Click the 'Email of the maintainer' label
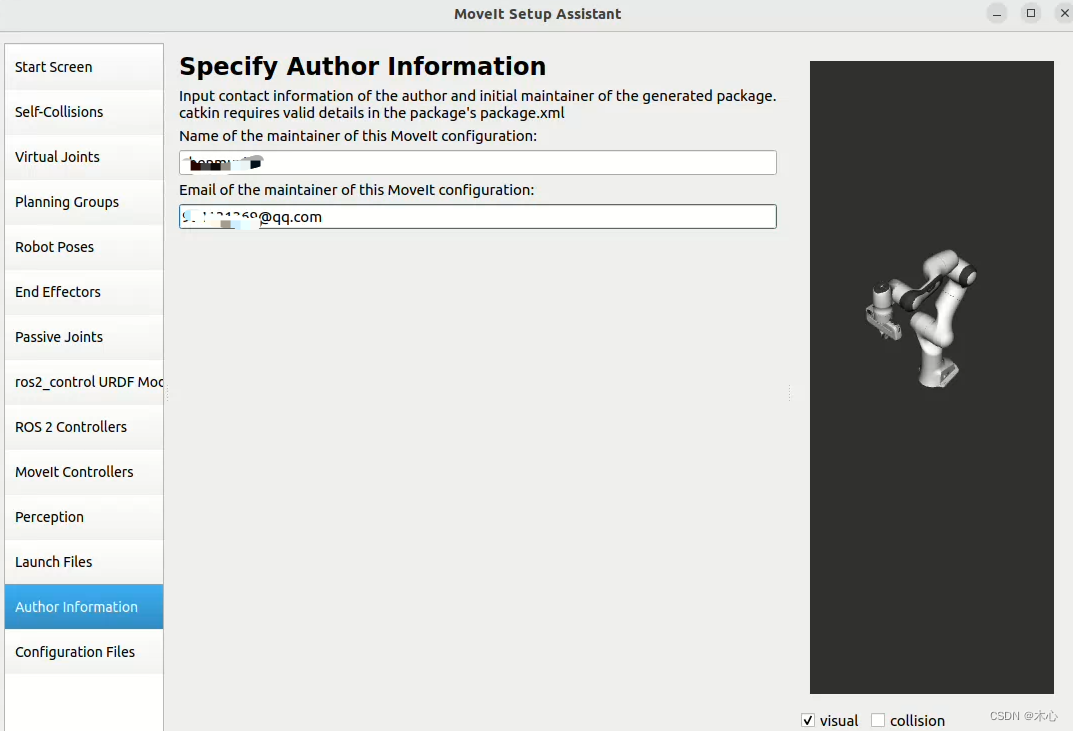The width and height of the screenshot is (1073, 731). 357,190
